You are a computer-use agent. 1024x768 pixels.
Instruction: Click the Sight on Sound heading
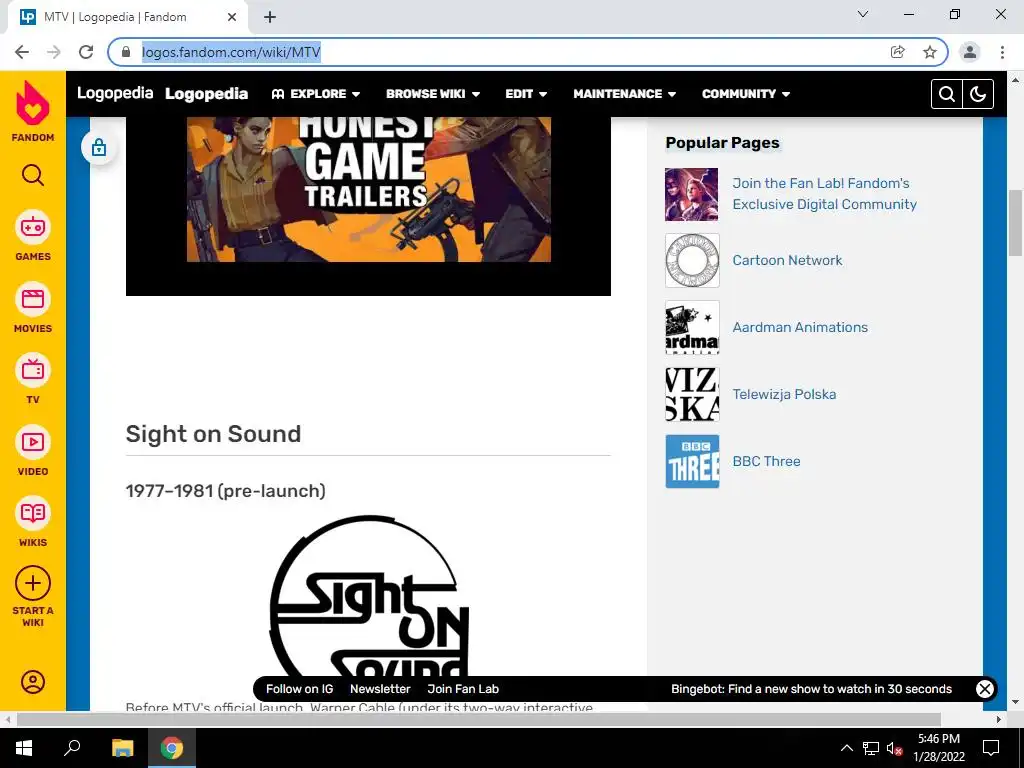pos(213,434)
